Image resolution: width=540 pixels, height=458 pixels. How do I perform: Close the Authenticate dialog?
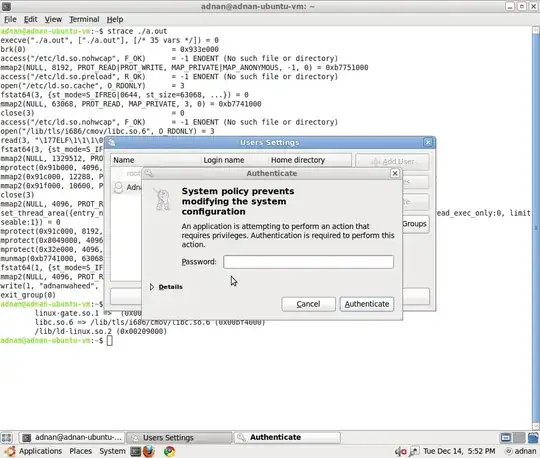395,173
